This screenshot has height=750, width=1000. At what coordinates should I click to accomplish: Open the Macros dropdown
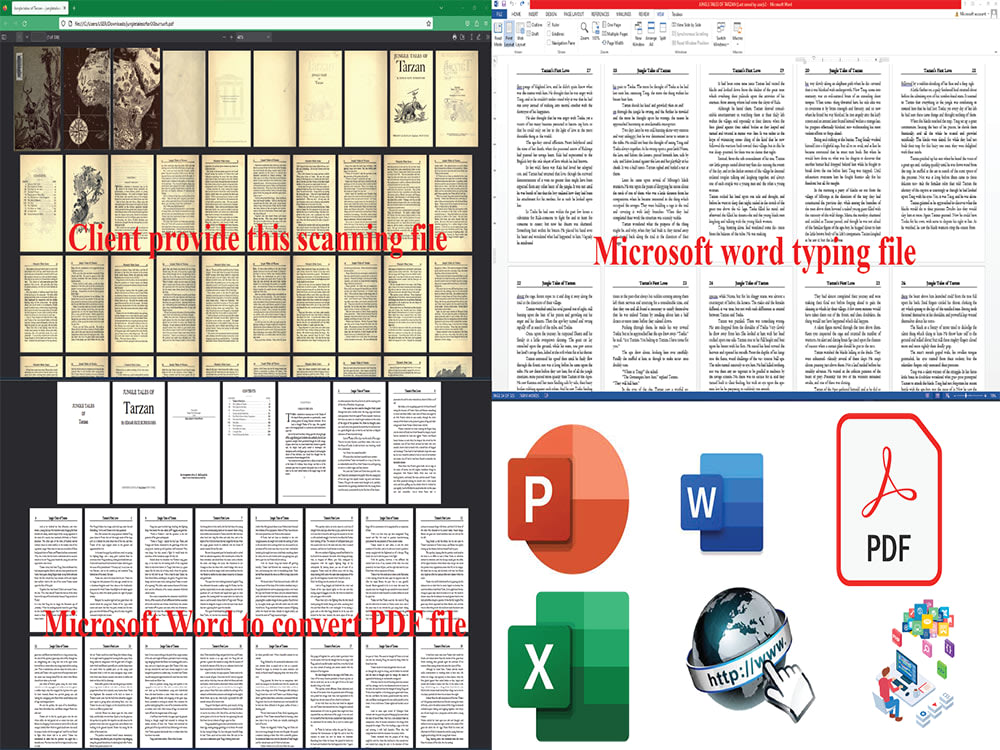pos(737,34)
